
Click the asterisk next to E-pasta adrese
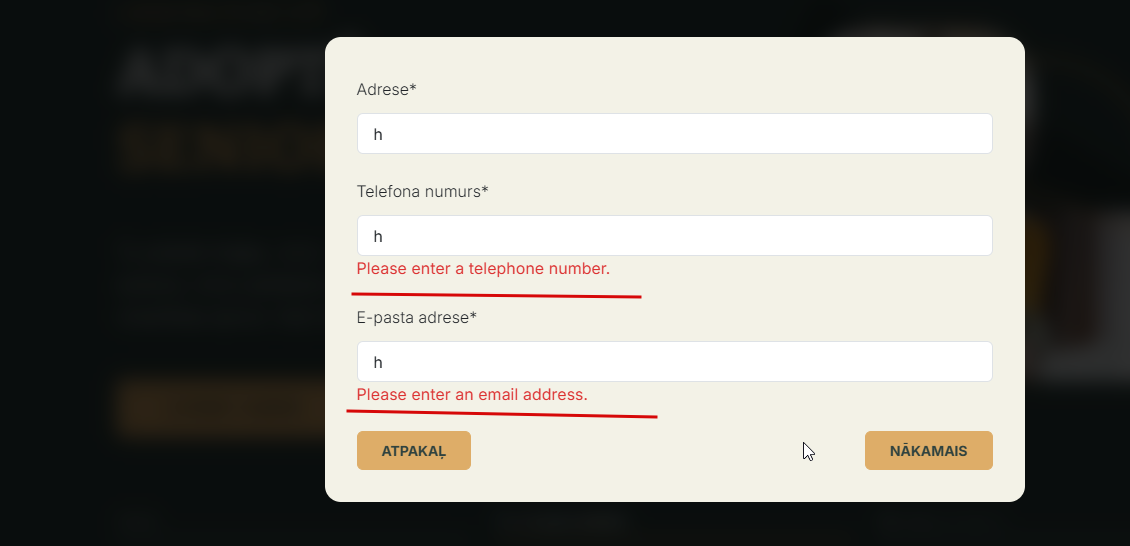click(x=474, y=317)
